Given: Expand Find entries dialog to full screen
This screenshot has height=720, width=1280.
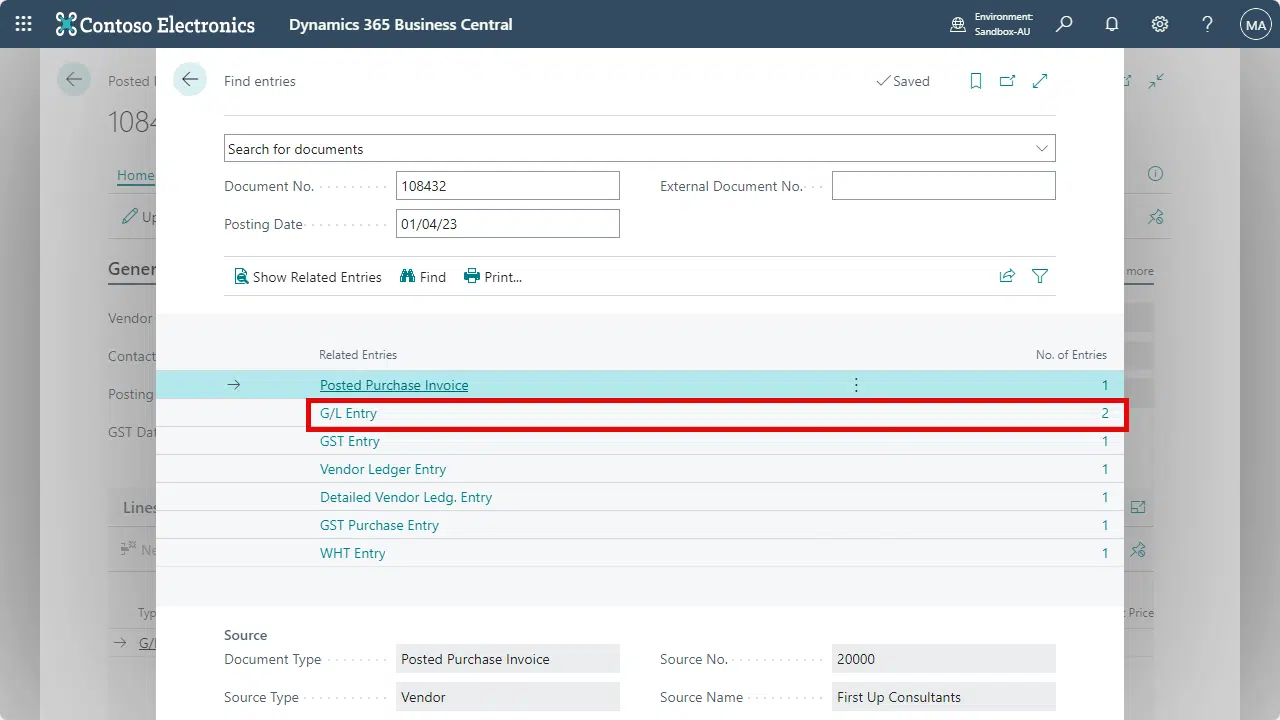Looking at the screenshot, I should coord(1040,81).
